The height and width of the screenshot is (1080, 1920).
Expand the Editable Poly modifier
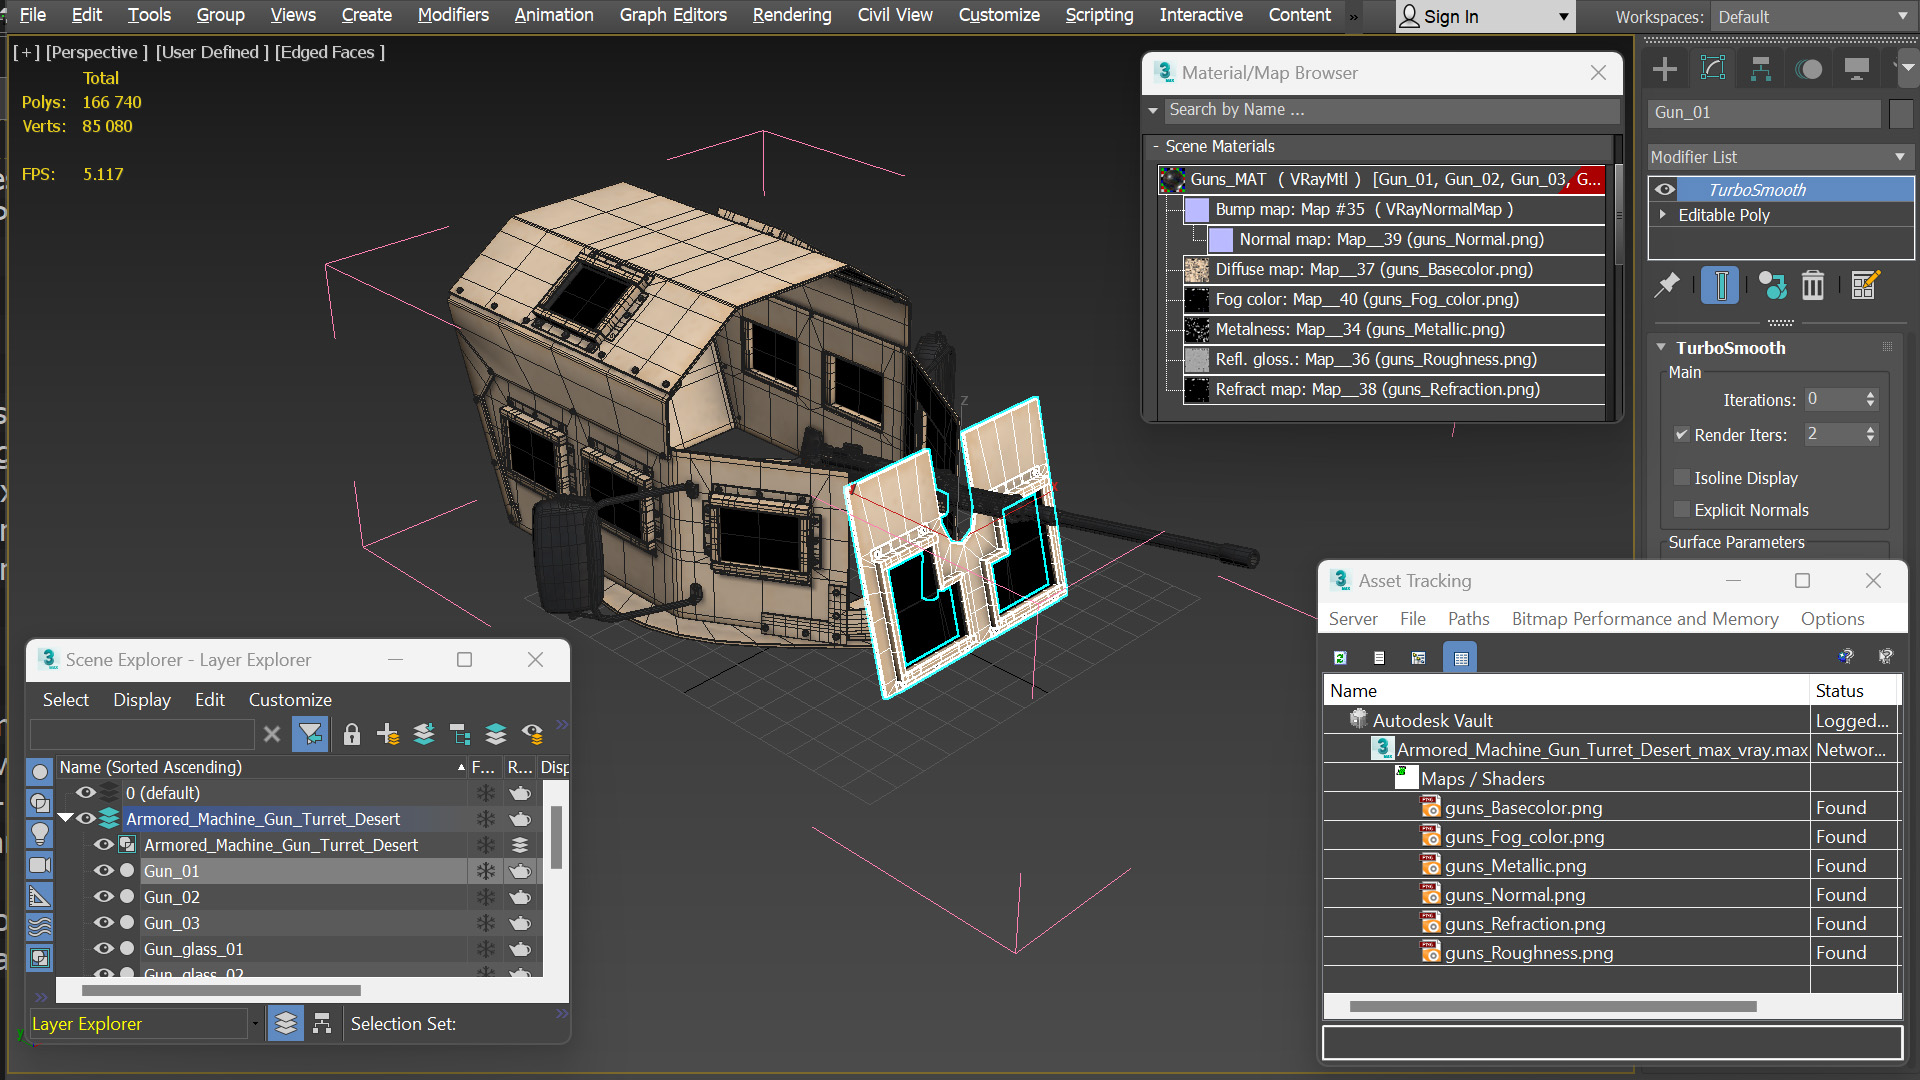pyautogui.click(x=1663, y=215)
